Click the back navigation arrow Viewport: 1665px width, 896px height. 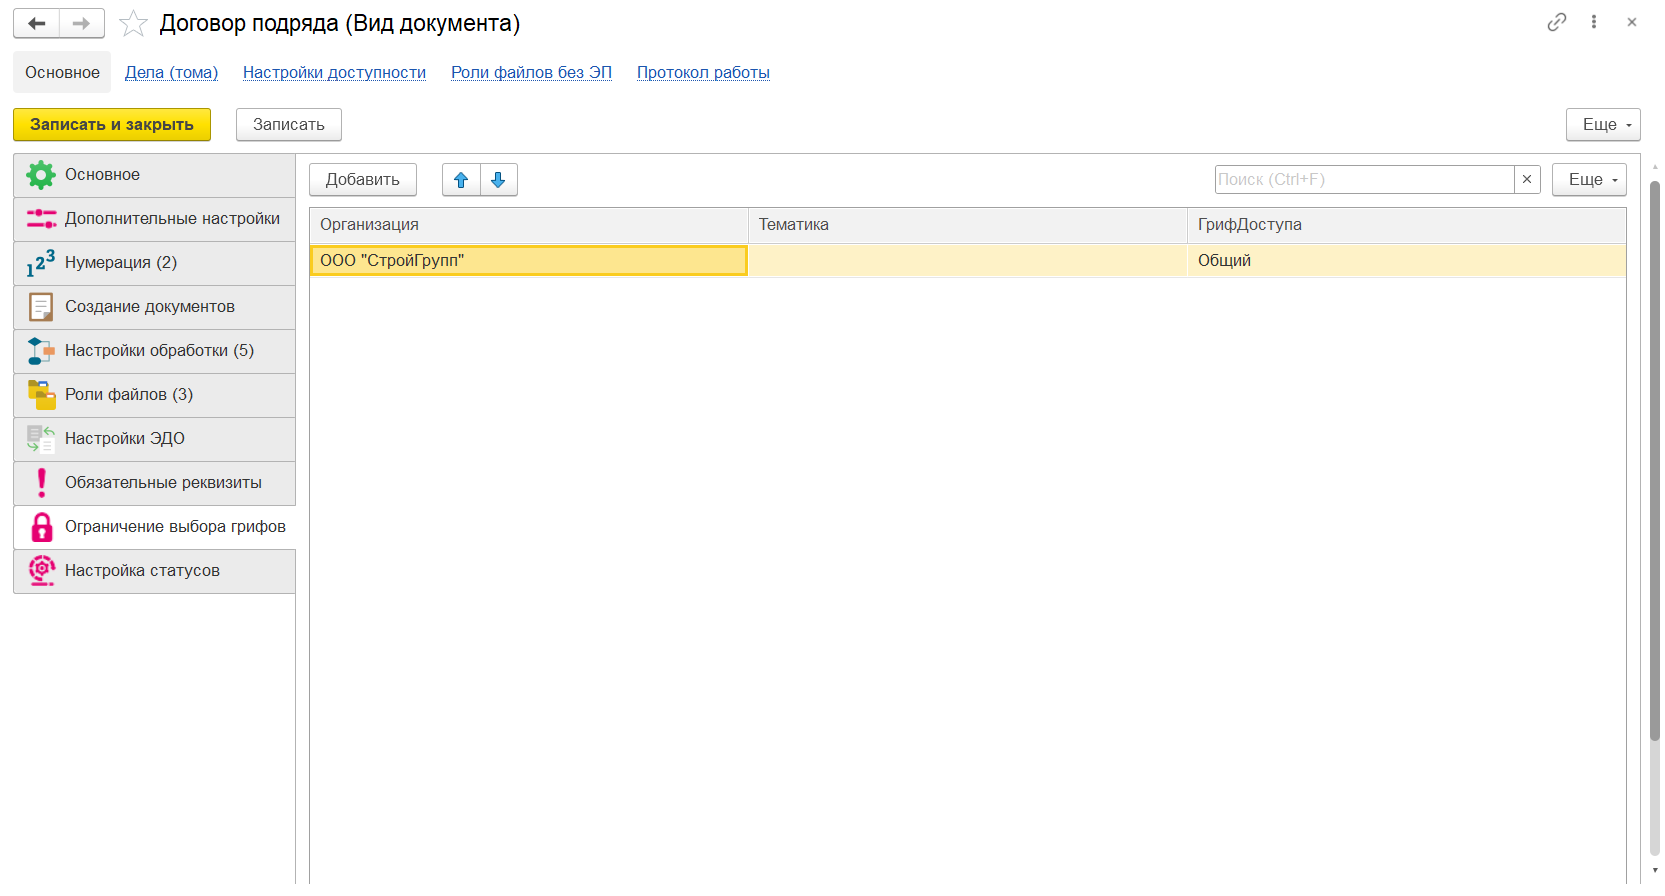coord(37,23)
